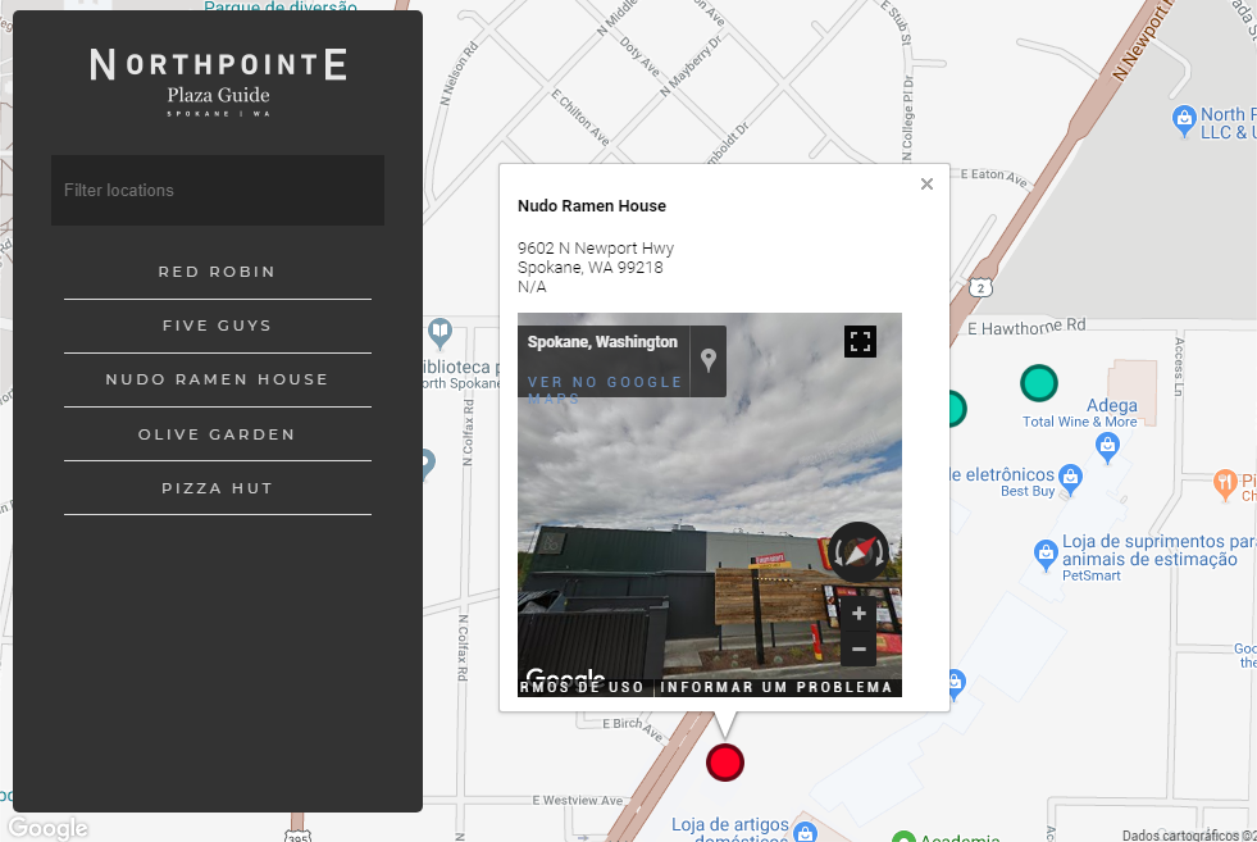This screenshot has width=1257, height=842.
Task: Click the E Birch Ave street label
Action: tap(633, 730)
